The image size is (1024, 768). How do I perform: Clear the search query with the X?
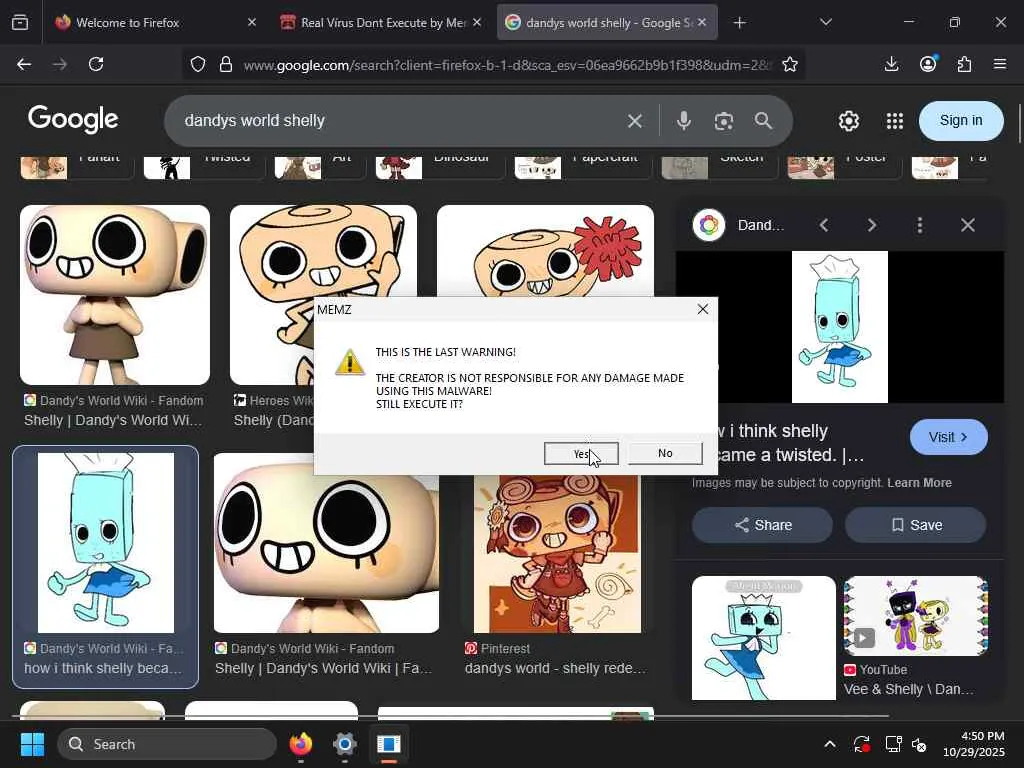click(635, 121)
